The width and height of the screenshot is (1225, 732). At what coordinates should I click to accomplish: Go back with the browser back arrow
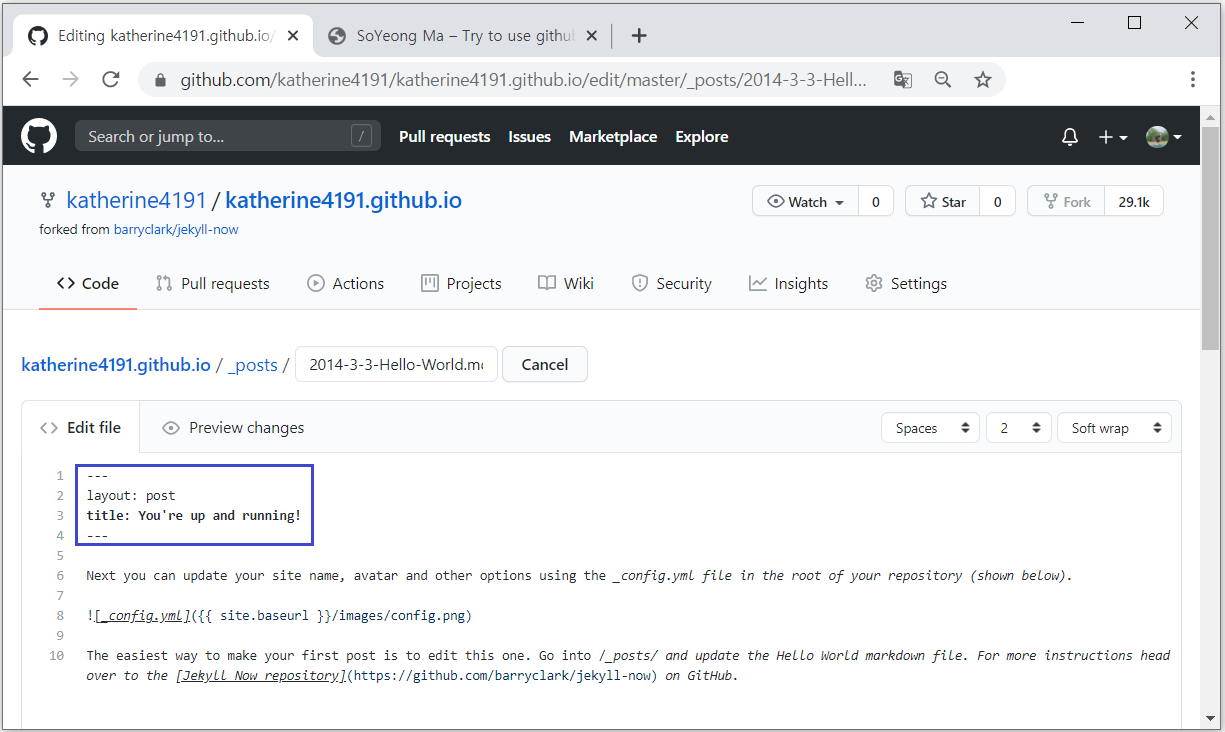pos(30,79)
